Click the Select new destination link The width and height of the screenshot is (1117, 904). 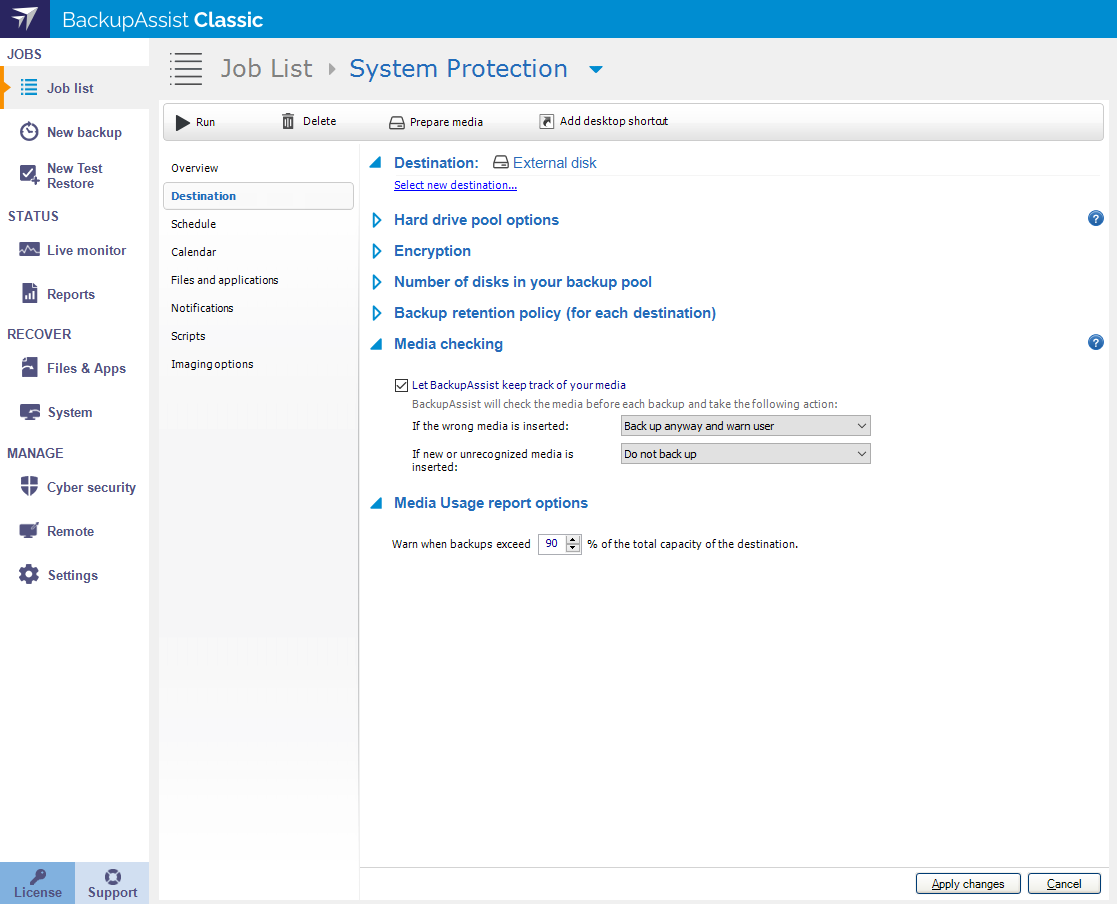455,185
